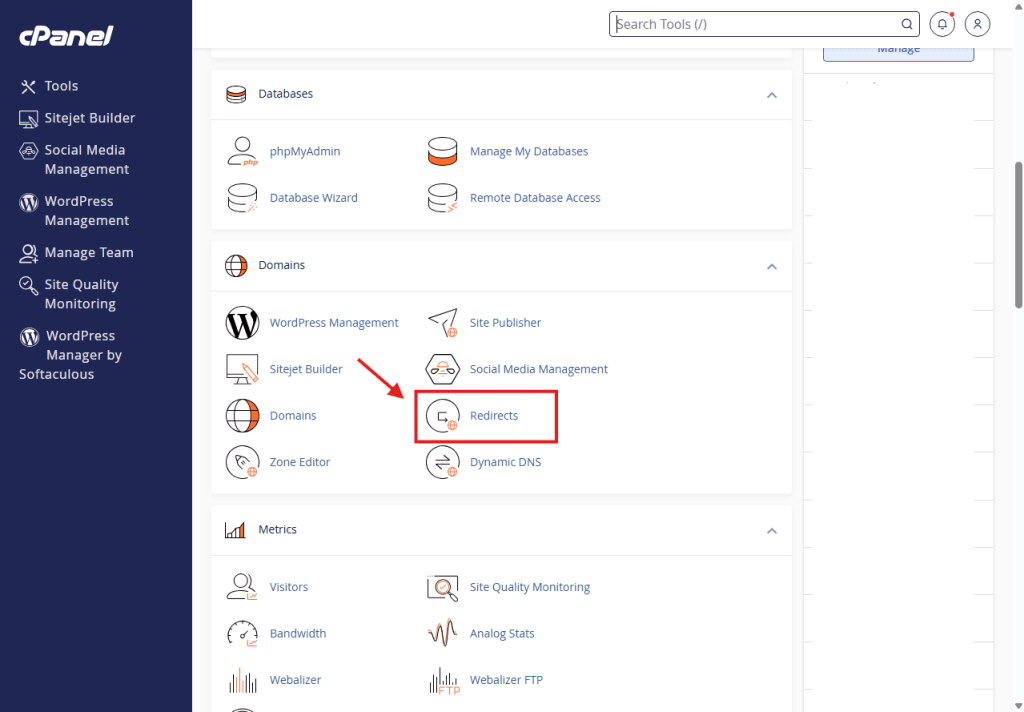Open the Social Media Management link
The width and height of the screenshot is (1024, 712).
538,369
